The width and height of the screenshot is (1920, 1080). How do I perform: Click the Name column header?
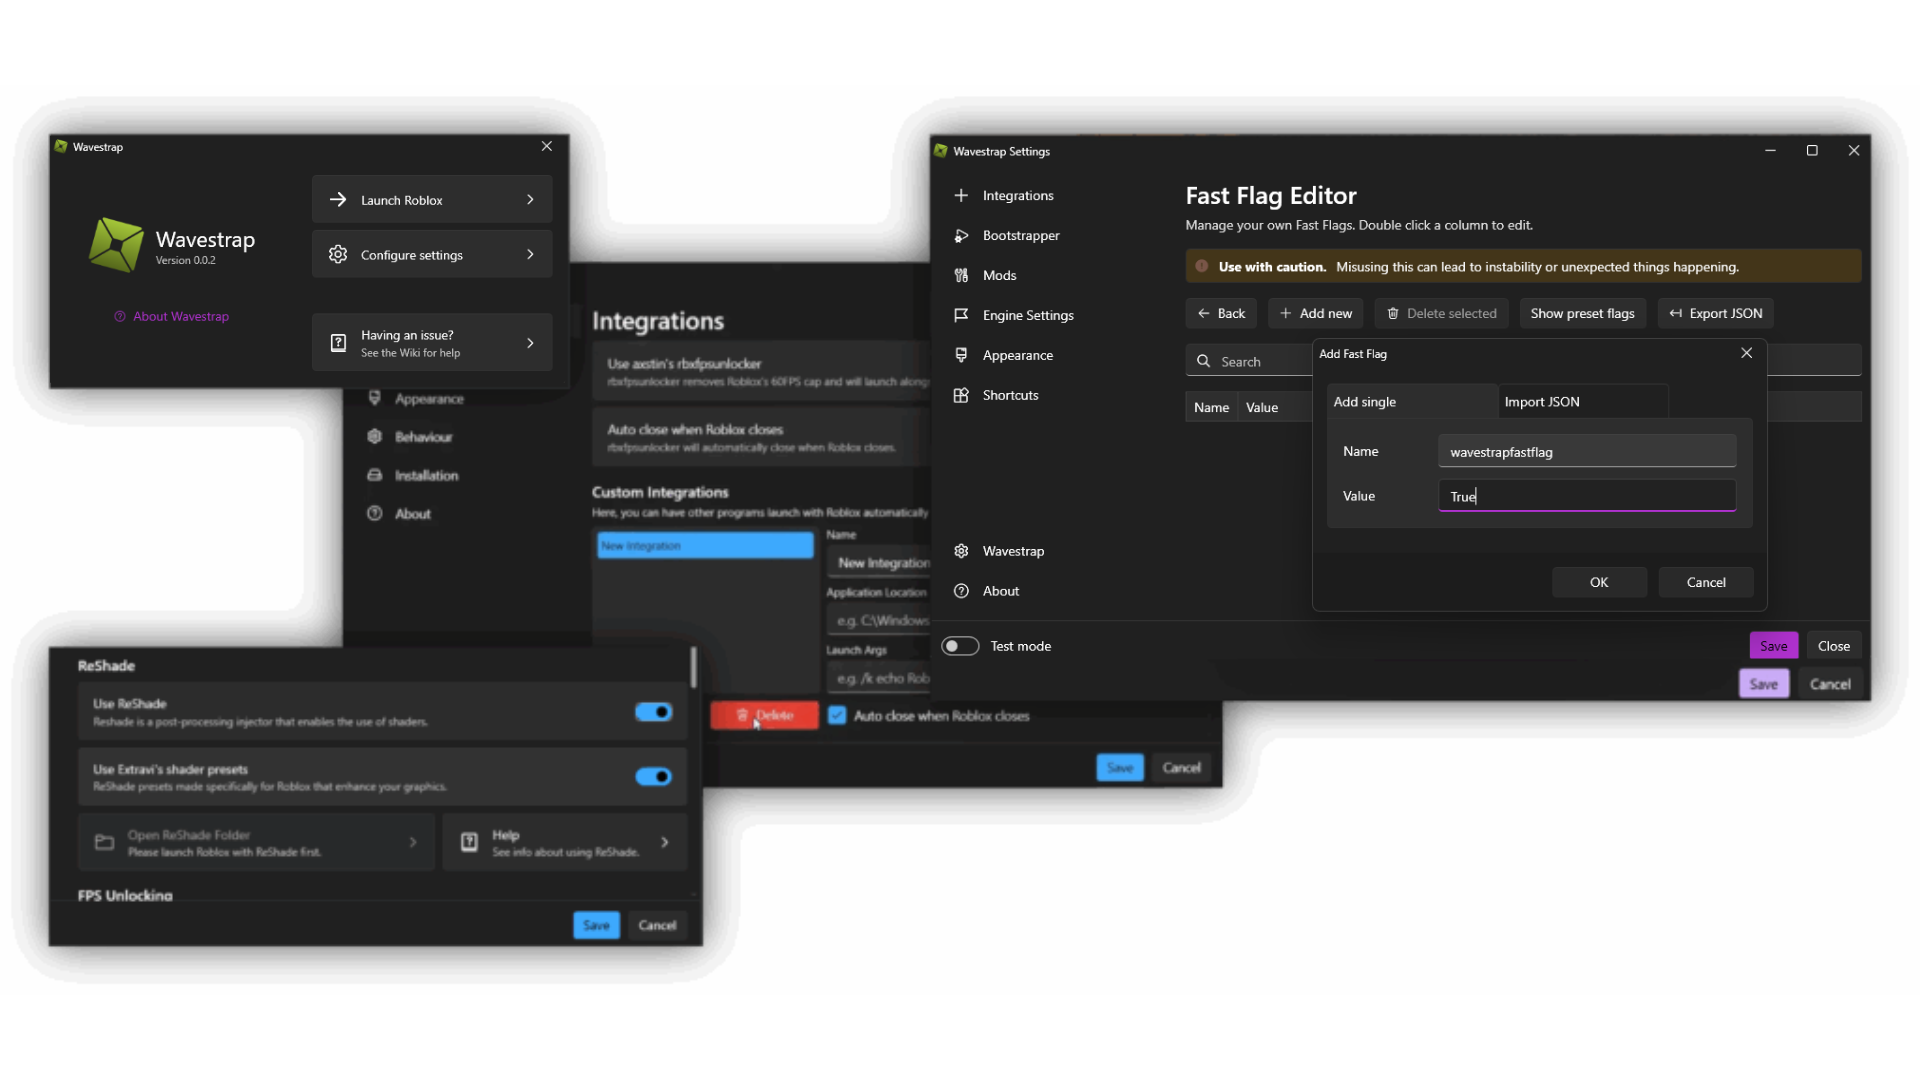click(1211, 407)
